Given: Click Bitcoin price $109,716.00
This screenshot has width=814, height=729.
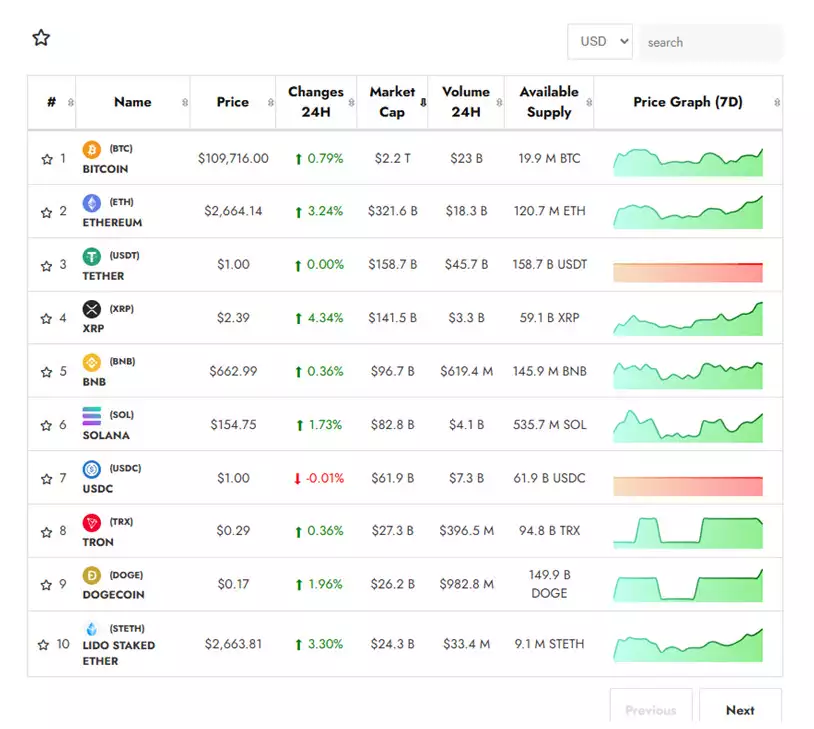Looking at the screenshot, I should click(233, 158).
